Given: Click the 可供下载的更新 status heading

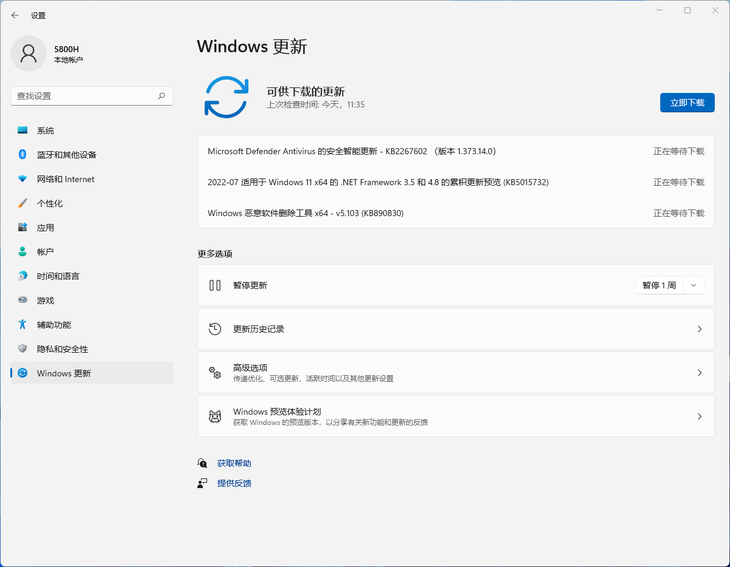Looking at the screenshot, I should [x=305, y=91].
